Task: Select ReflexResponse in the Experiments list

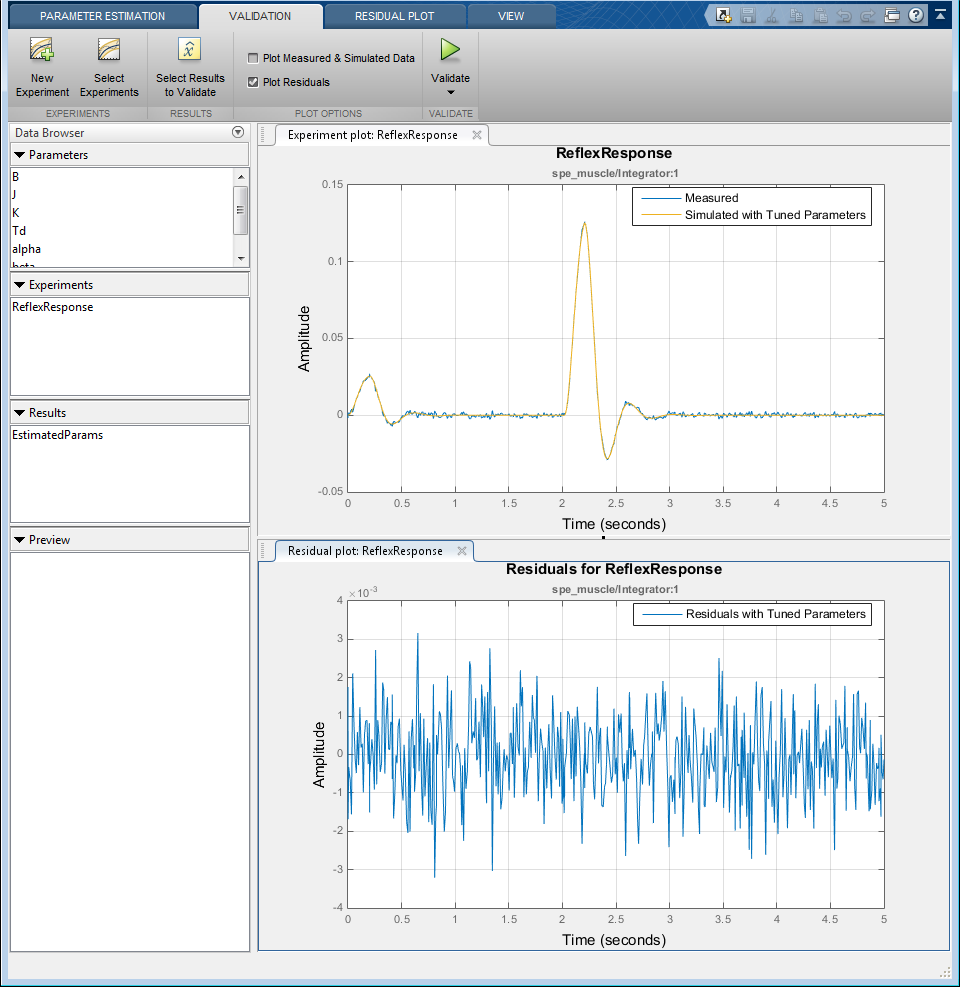Action: click(x=53, y=307)
